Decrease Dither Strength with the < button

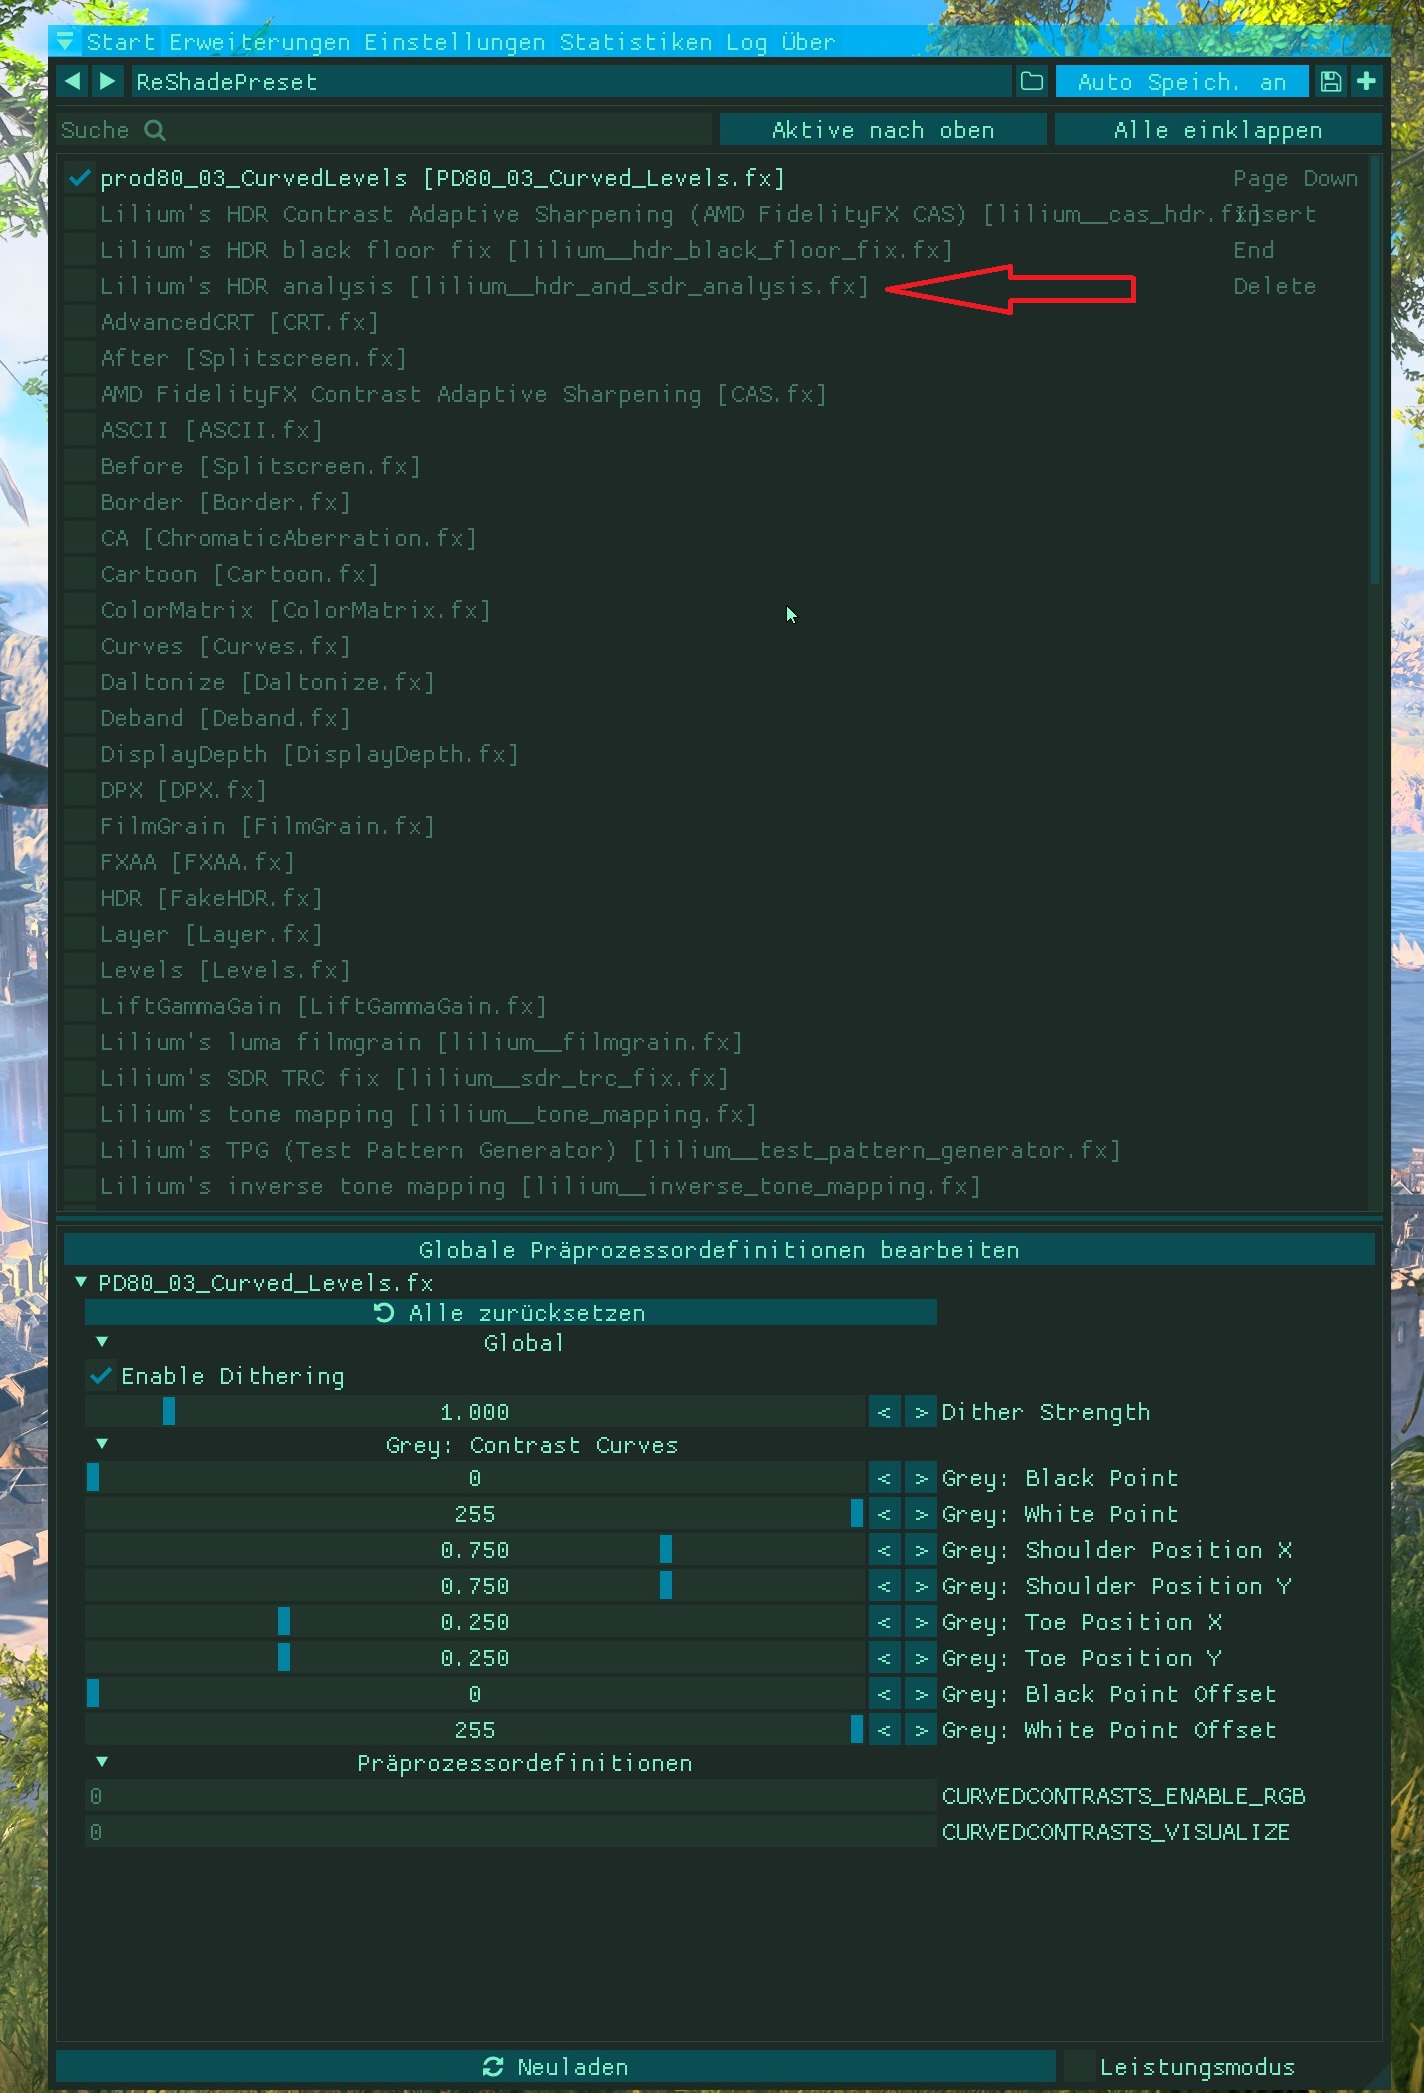884,1412
